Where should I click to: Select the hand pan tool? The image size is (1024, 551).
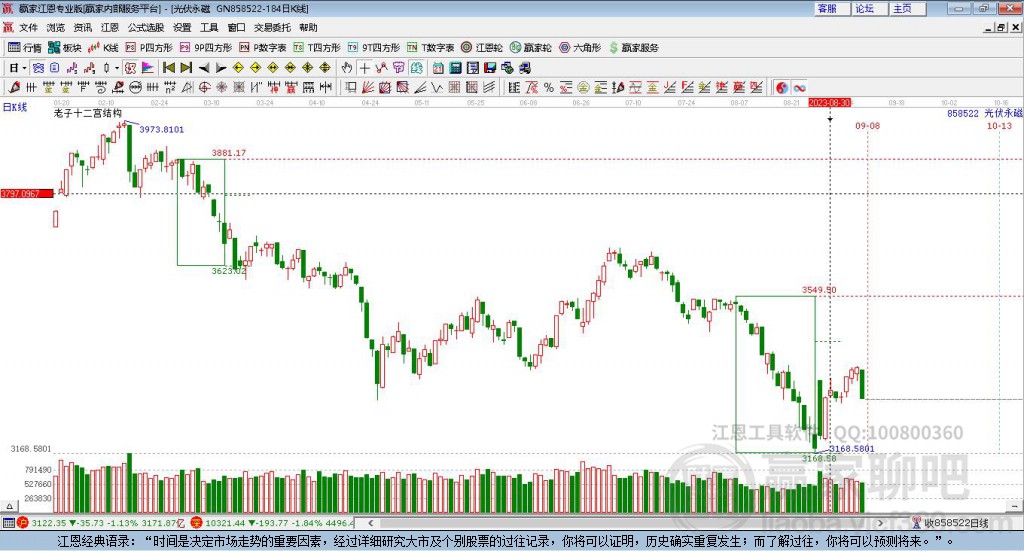pos(347,67)
